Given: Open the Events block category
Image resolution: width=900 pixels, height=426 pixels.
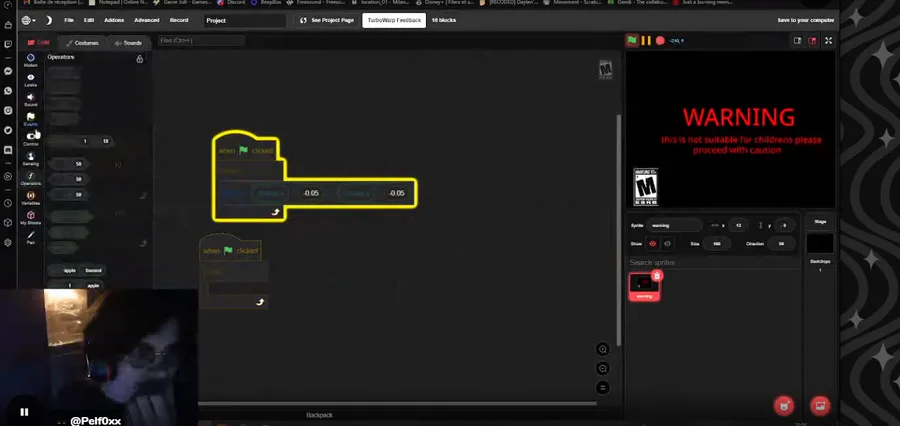Looking at the screenshot, I should click(30, 119).
